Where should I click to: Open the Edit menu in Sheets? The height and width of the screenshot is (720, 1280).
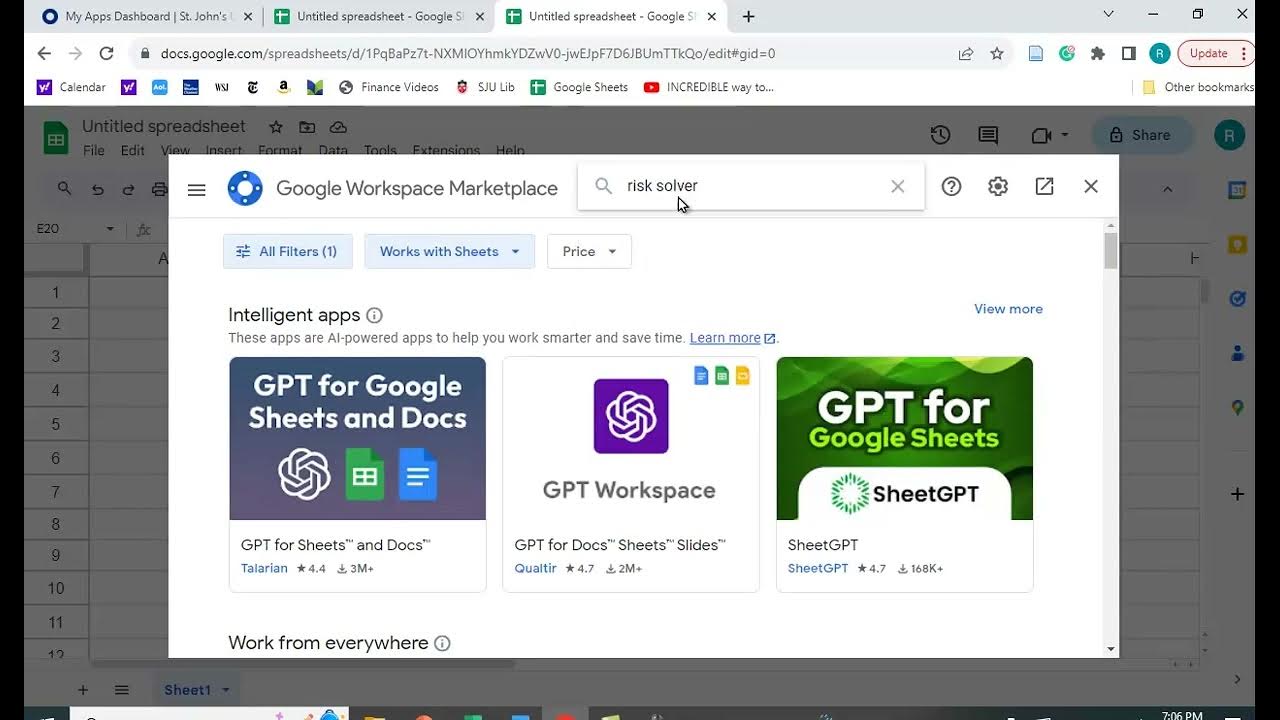(x=133, y=150)
